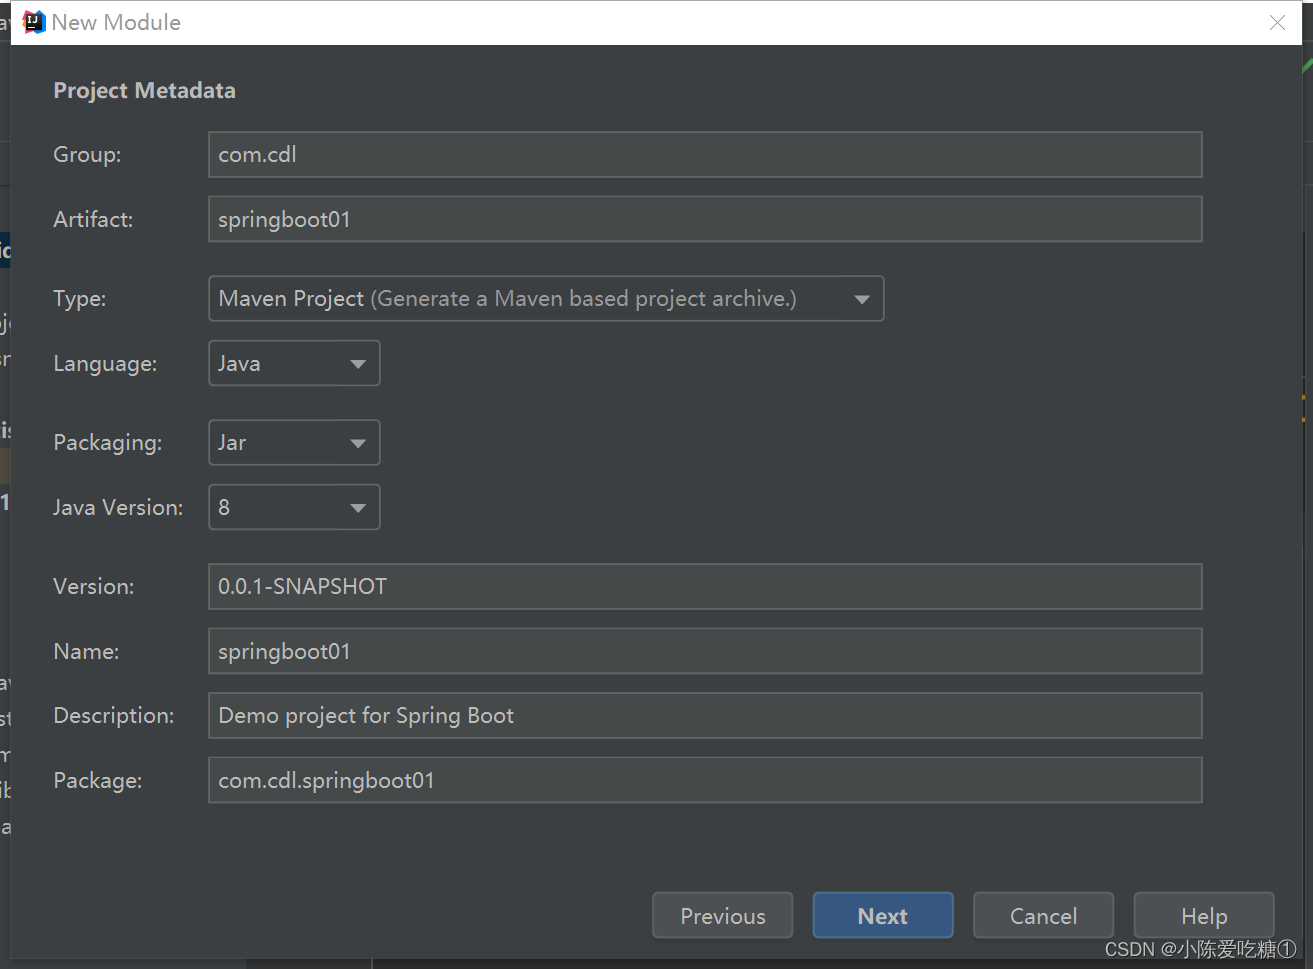Click the Version: label
Image resolution: width=1313 pixels, height=969 pixels.
pyautogui.click(x=94, y=587)
